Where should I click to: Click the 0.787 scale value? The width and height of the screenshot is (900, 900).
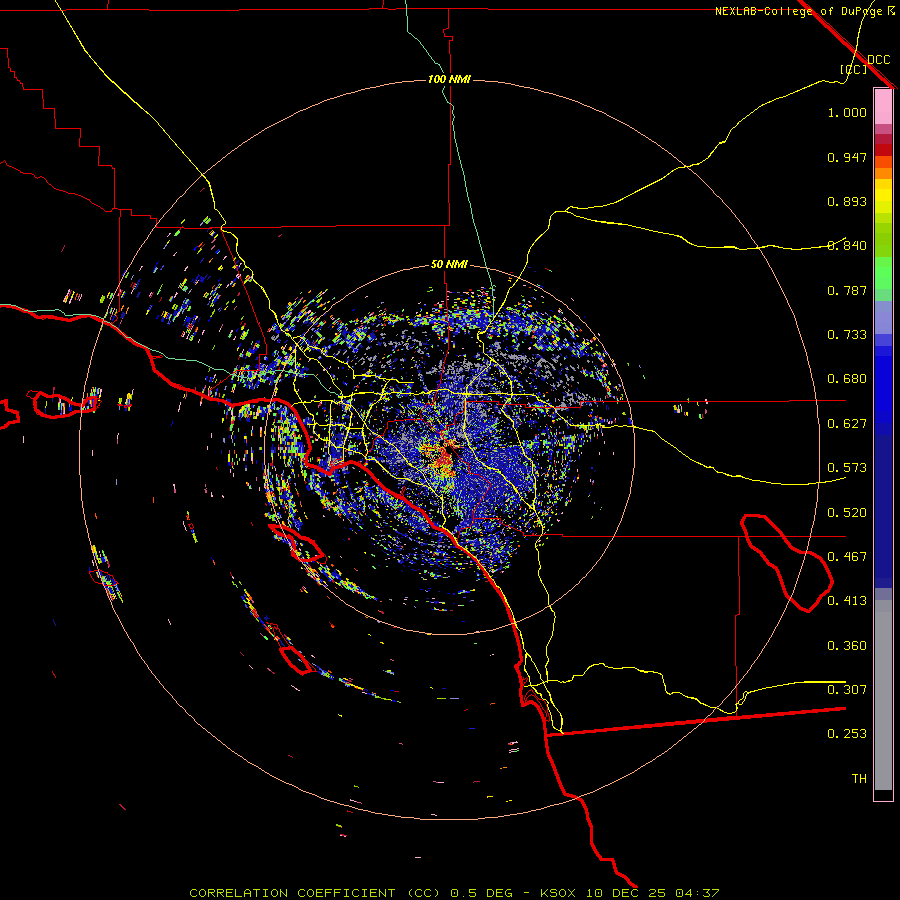(847, 290)
